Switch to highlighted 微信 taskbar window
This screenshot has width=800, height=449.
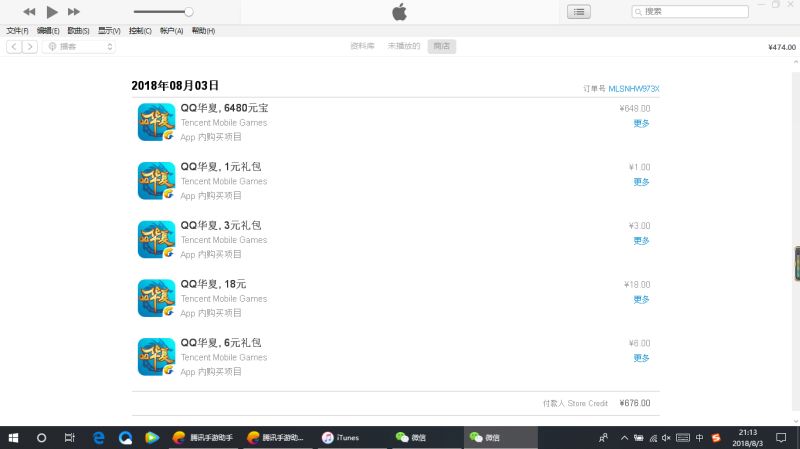point(501,438)
